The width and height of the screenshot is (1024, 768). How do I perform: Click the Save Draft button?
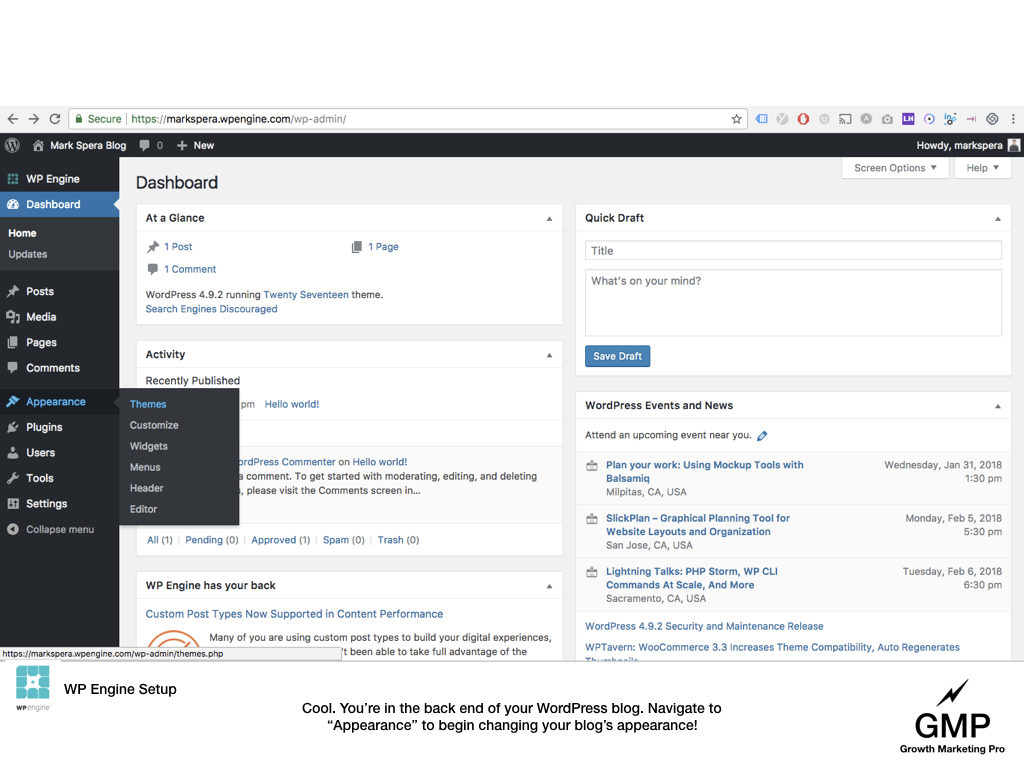tap(617, 356)
